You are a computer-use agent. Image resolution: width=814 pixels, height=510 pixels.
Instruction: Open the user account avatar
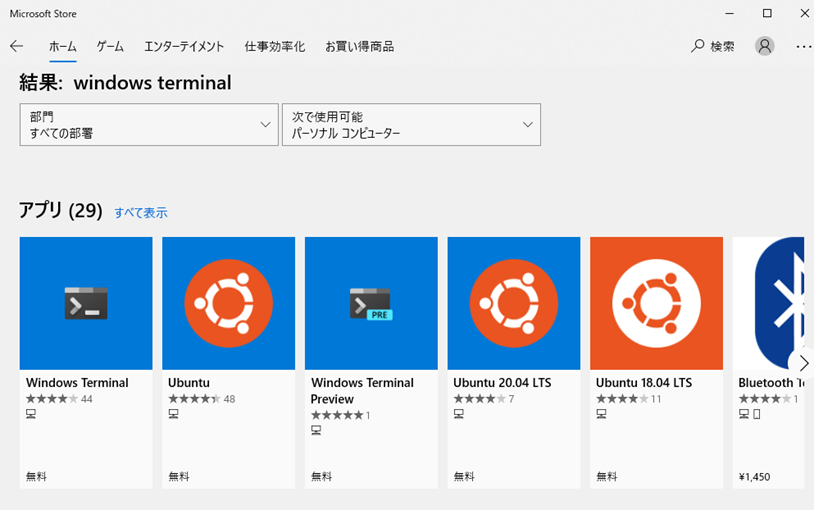(x=764, y=46)
